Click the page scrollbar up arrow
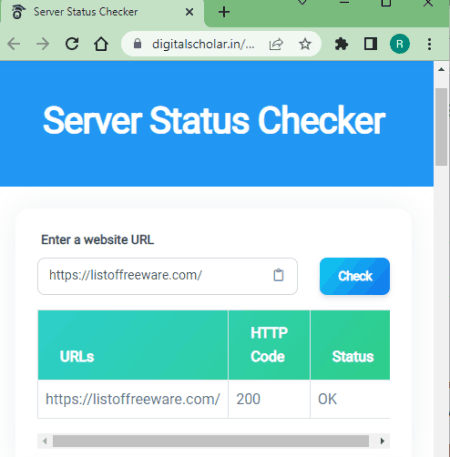The height and width of the screenshot is (457, 450). [x=441, y=69]
